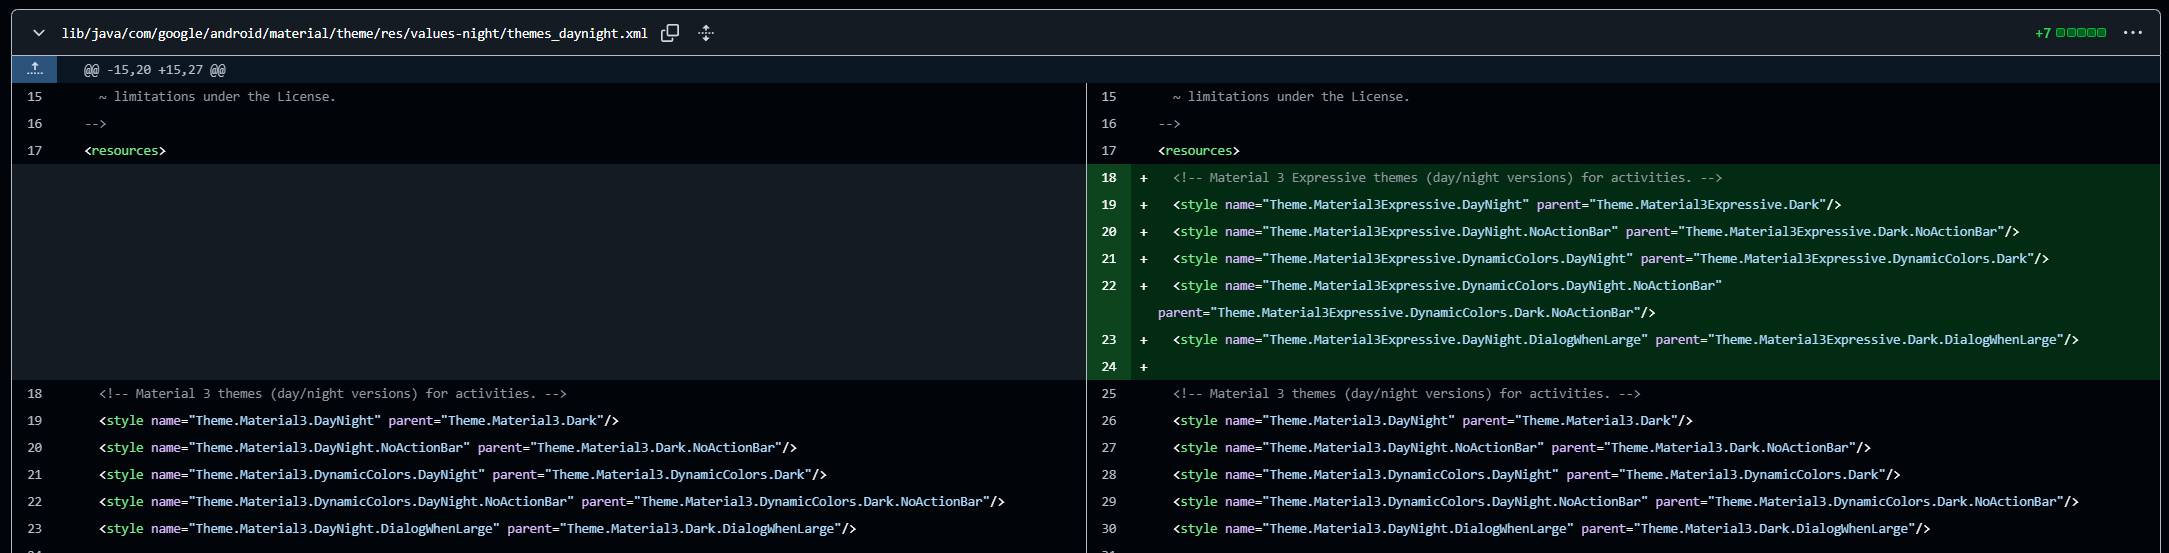Click the themes_daynight.xml file path link

(354, 33)
